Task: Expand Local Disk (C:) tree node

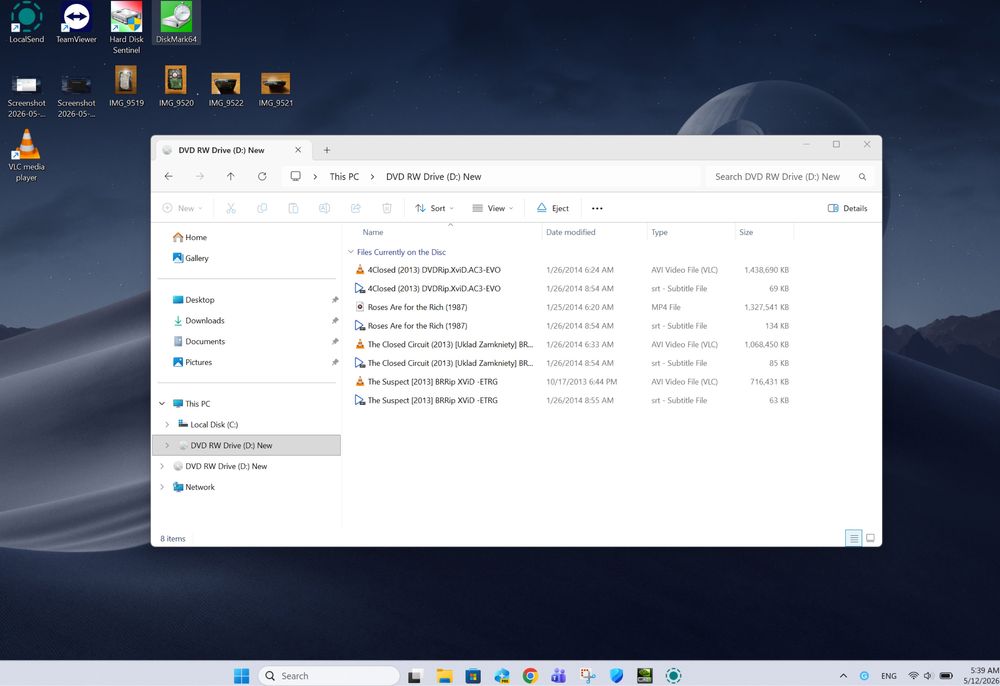Action: click(167, 425)
